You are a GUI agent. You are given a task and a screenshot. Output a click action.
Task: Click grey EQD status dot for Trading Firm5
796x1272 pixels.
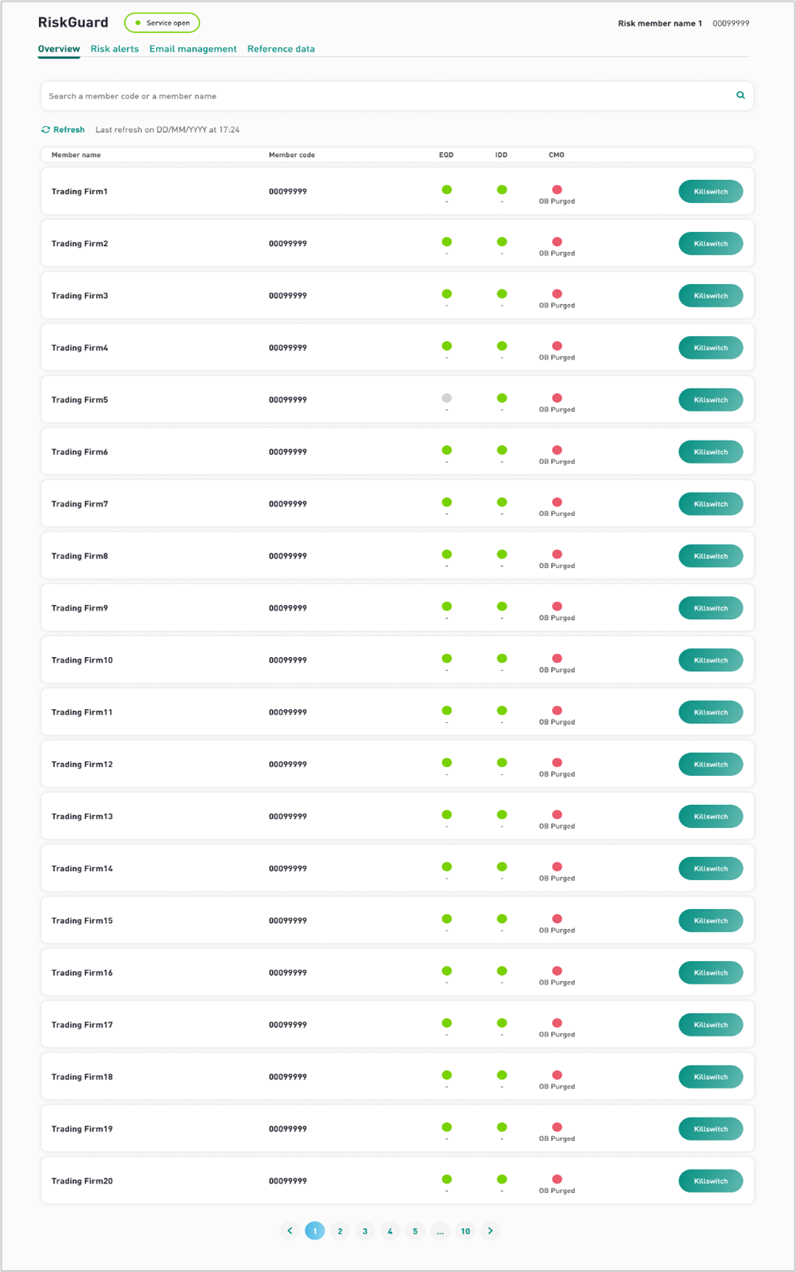pos(447,398)
